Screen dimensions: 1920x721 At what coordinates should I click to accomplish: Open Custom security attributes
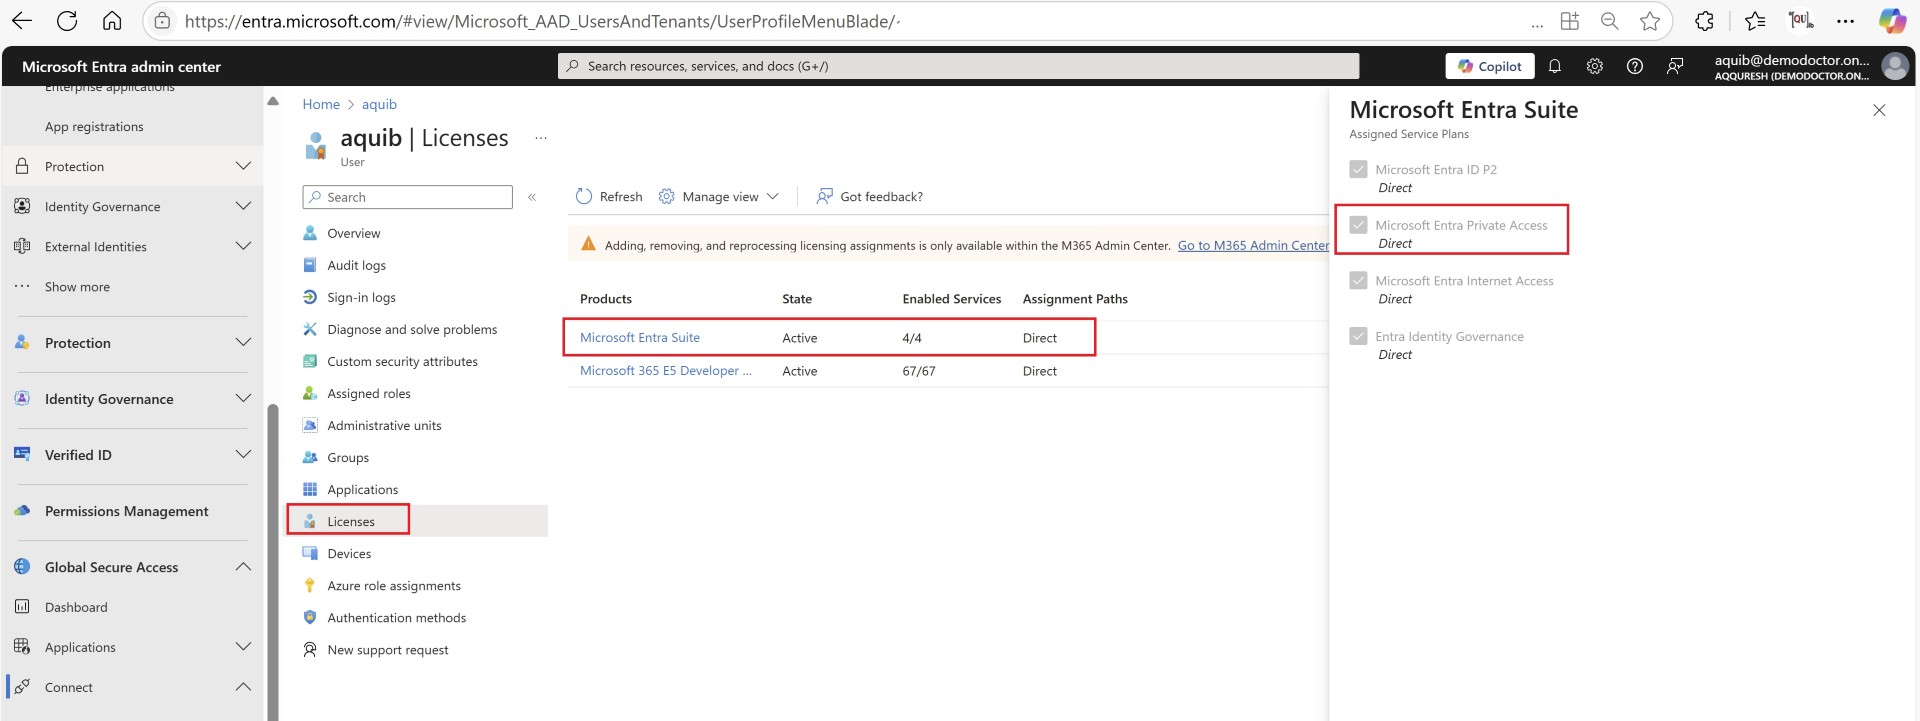tap(402, 361)
